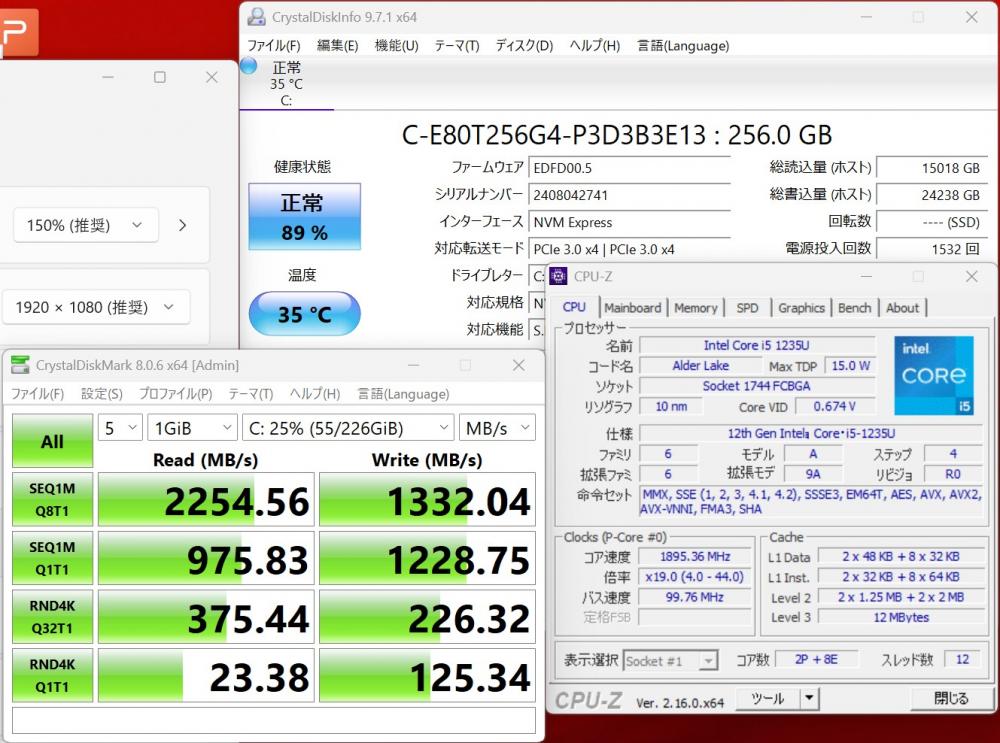Open ファイル(F) menu in CrystalDiskMark
Viewport: 1000px width, 743px height.
(38, 394)
